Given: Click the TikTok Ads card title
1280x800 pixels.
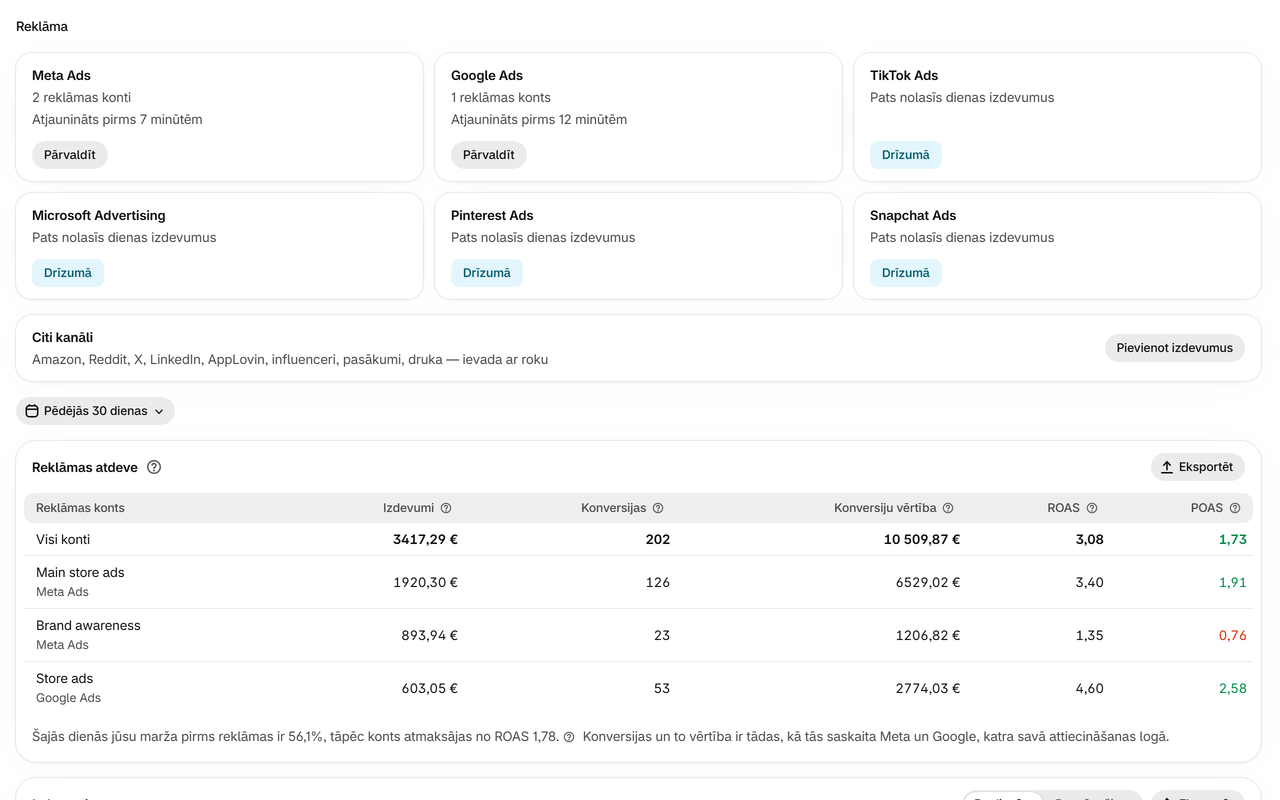Looking at the screenshot, I should pyautogui.click(x=904, y=76).
